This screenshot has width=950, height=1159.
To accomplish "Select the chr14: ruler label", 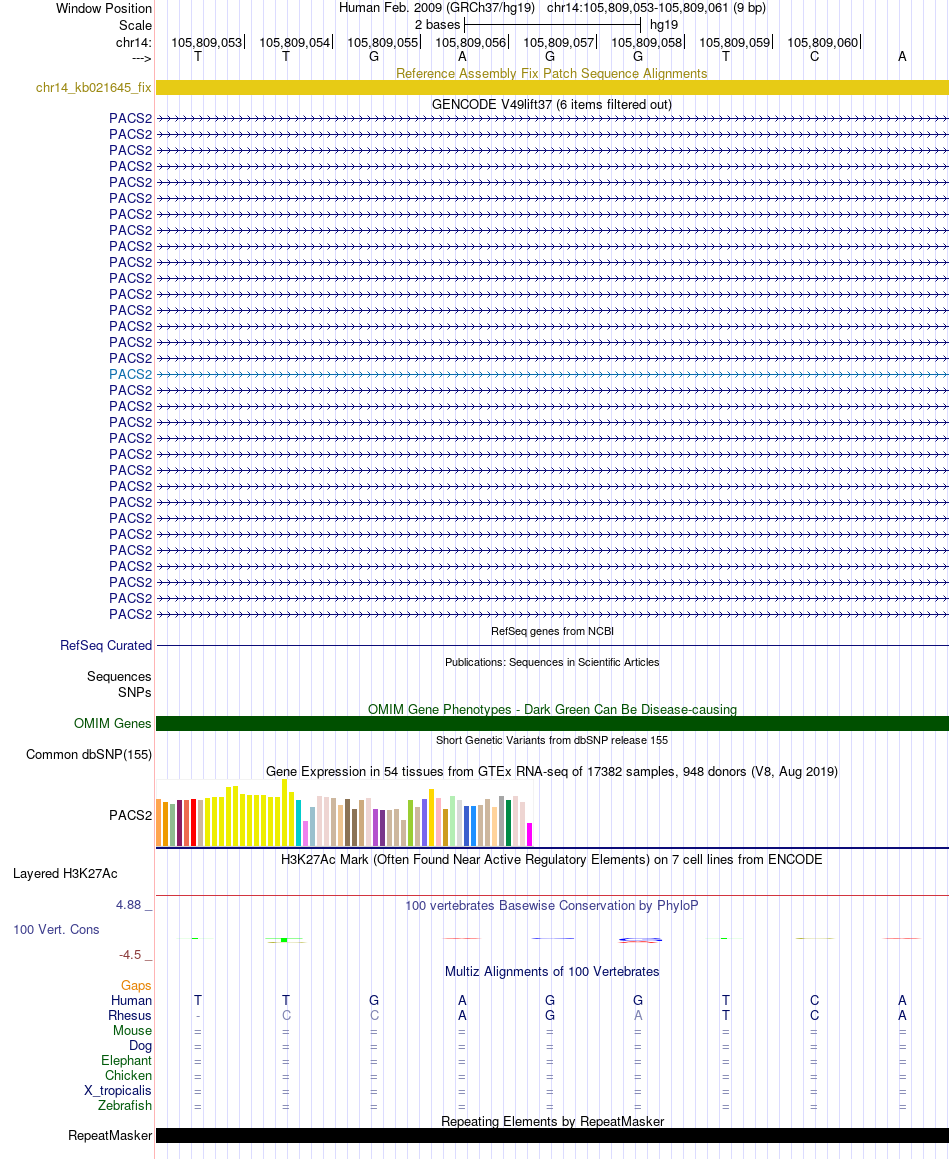I will point(133,42).
